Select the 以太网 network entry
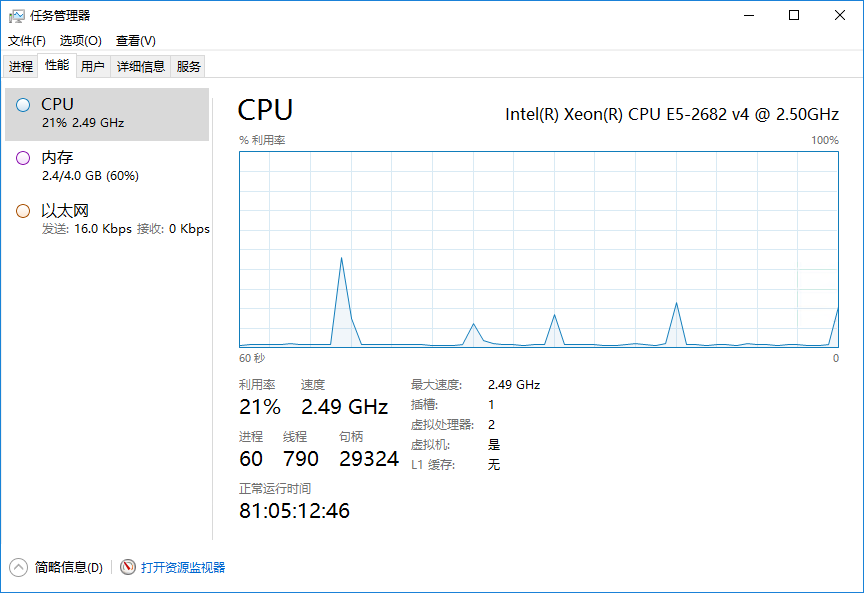Viewport: 864px width, 593px height. 107,220
